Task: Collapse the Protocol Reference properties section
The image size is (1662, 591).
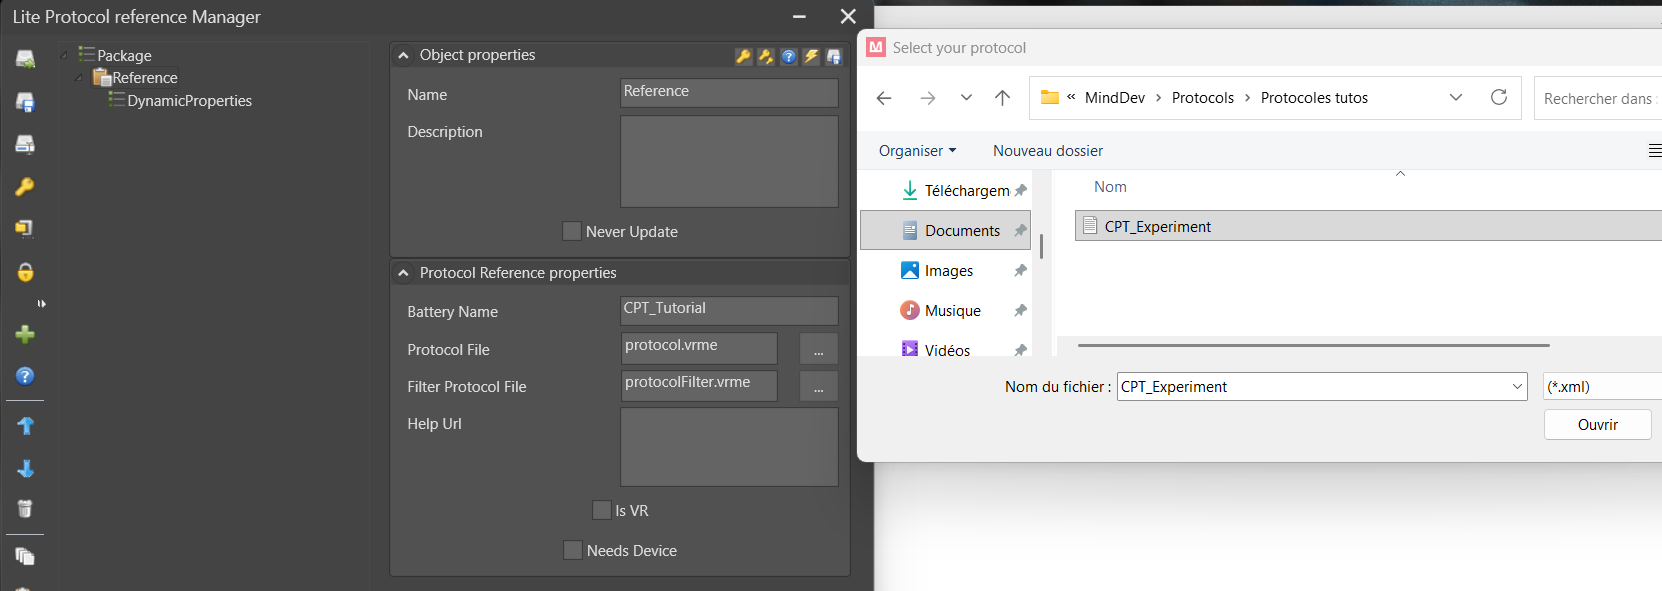Action: pos(404,273)
